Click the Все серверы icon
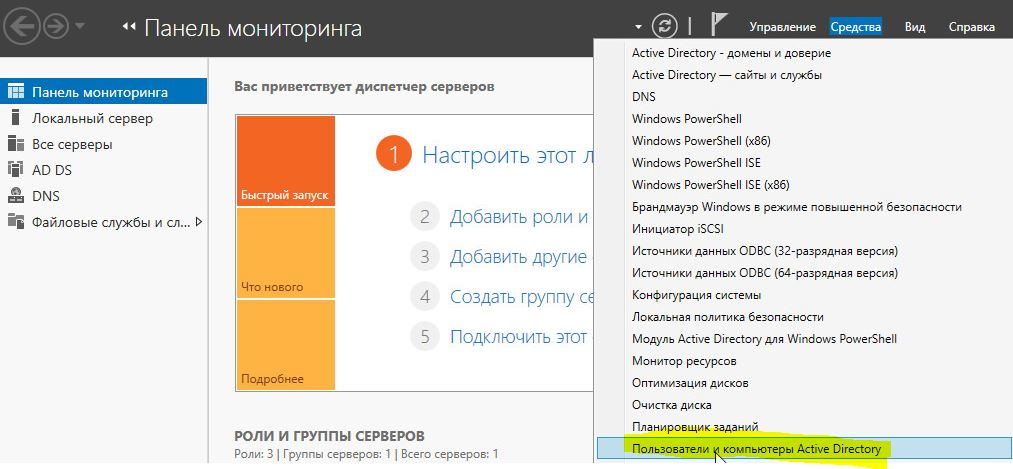 [x=16, y=143]
